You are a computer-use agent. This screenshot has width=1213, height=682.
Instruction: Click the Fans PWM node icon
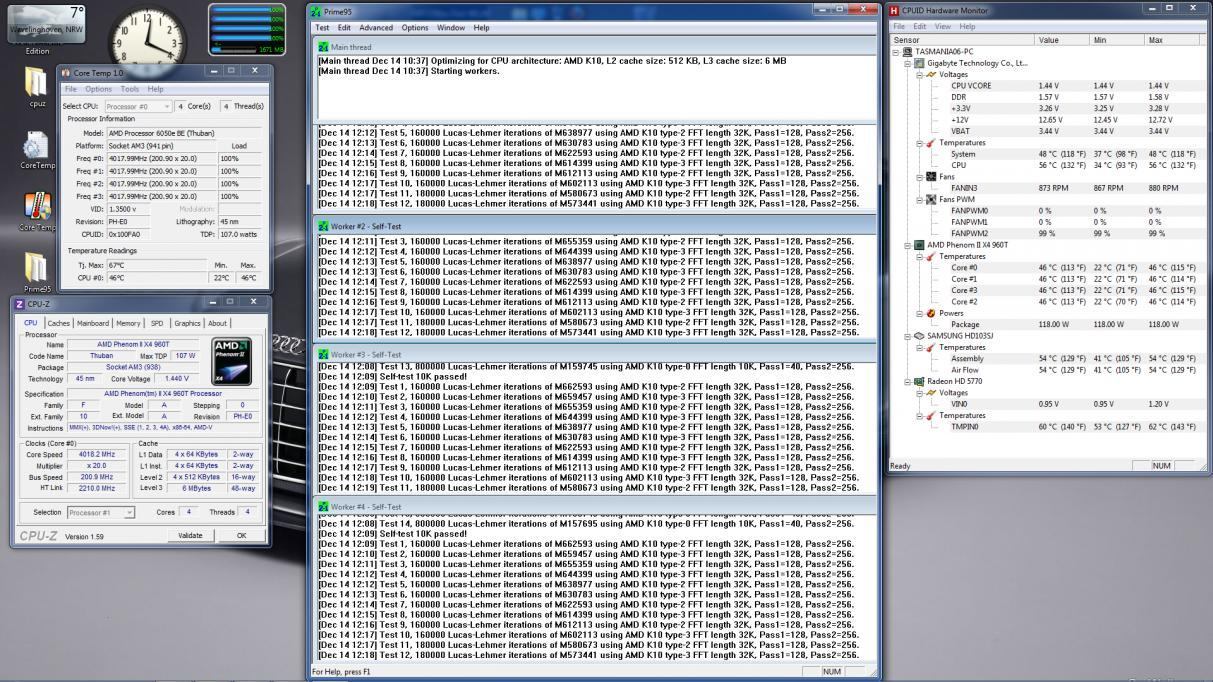pos(931,199)
